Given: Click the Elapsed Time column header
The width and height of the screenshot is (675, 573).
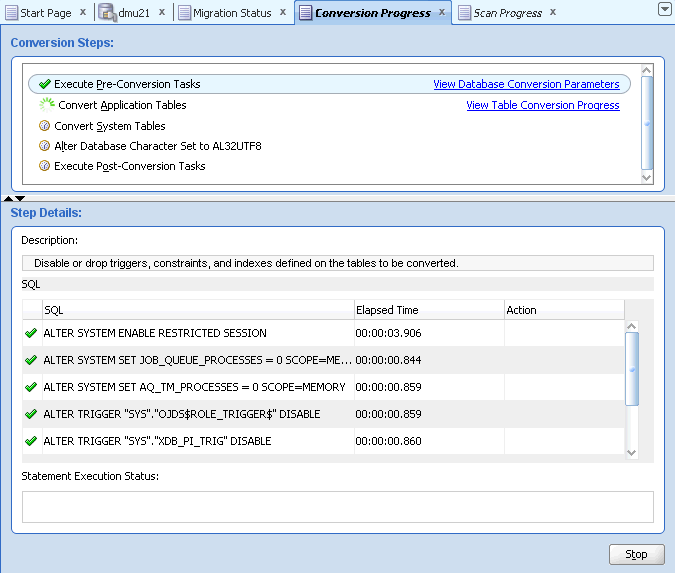Looking at the screenshot, I should point(429,310).
